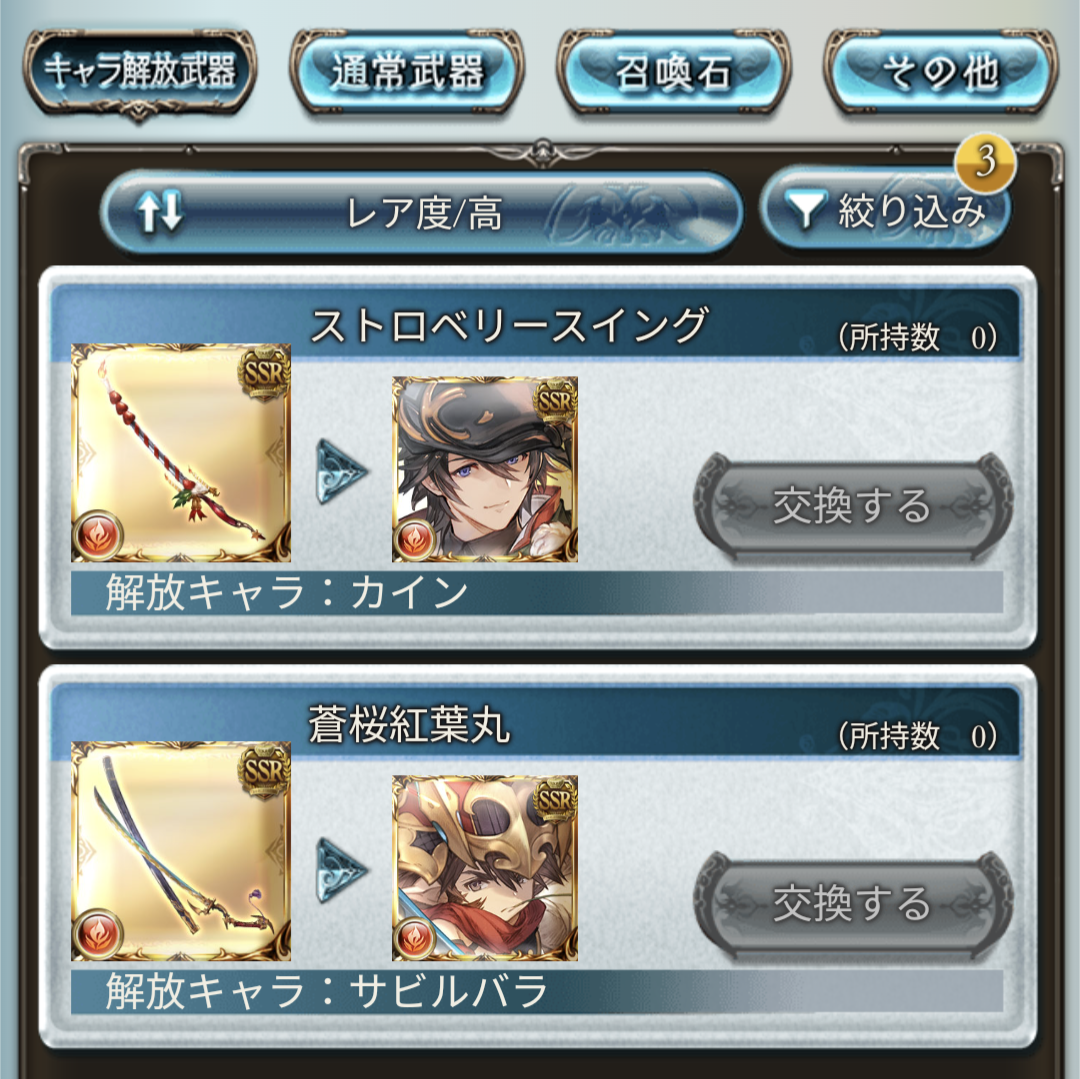Open the その他 tab

[x=940, y=72]
